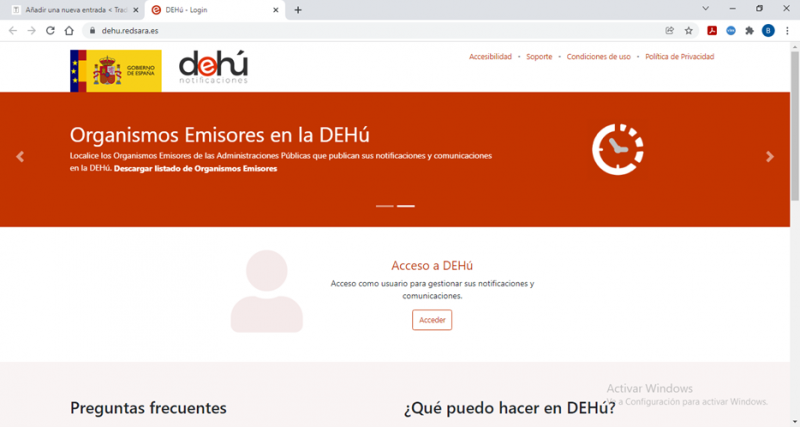Open Política de Privacidad link
800x427 pixels.
click(x=680, y=57)
